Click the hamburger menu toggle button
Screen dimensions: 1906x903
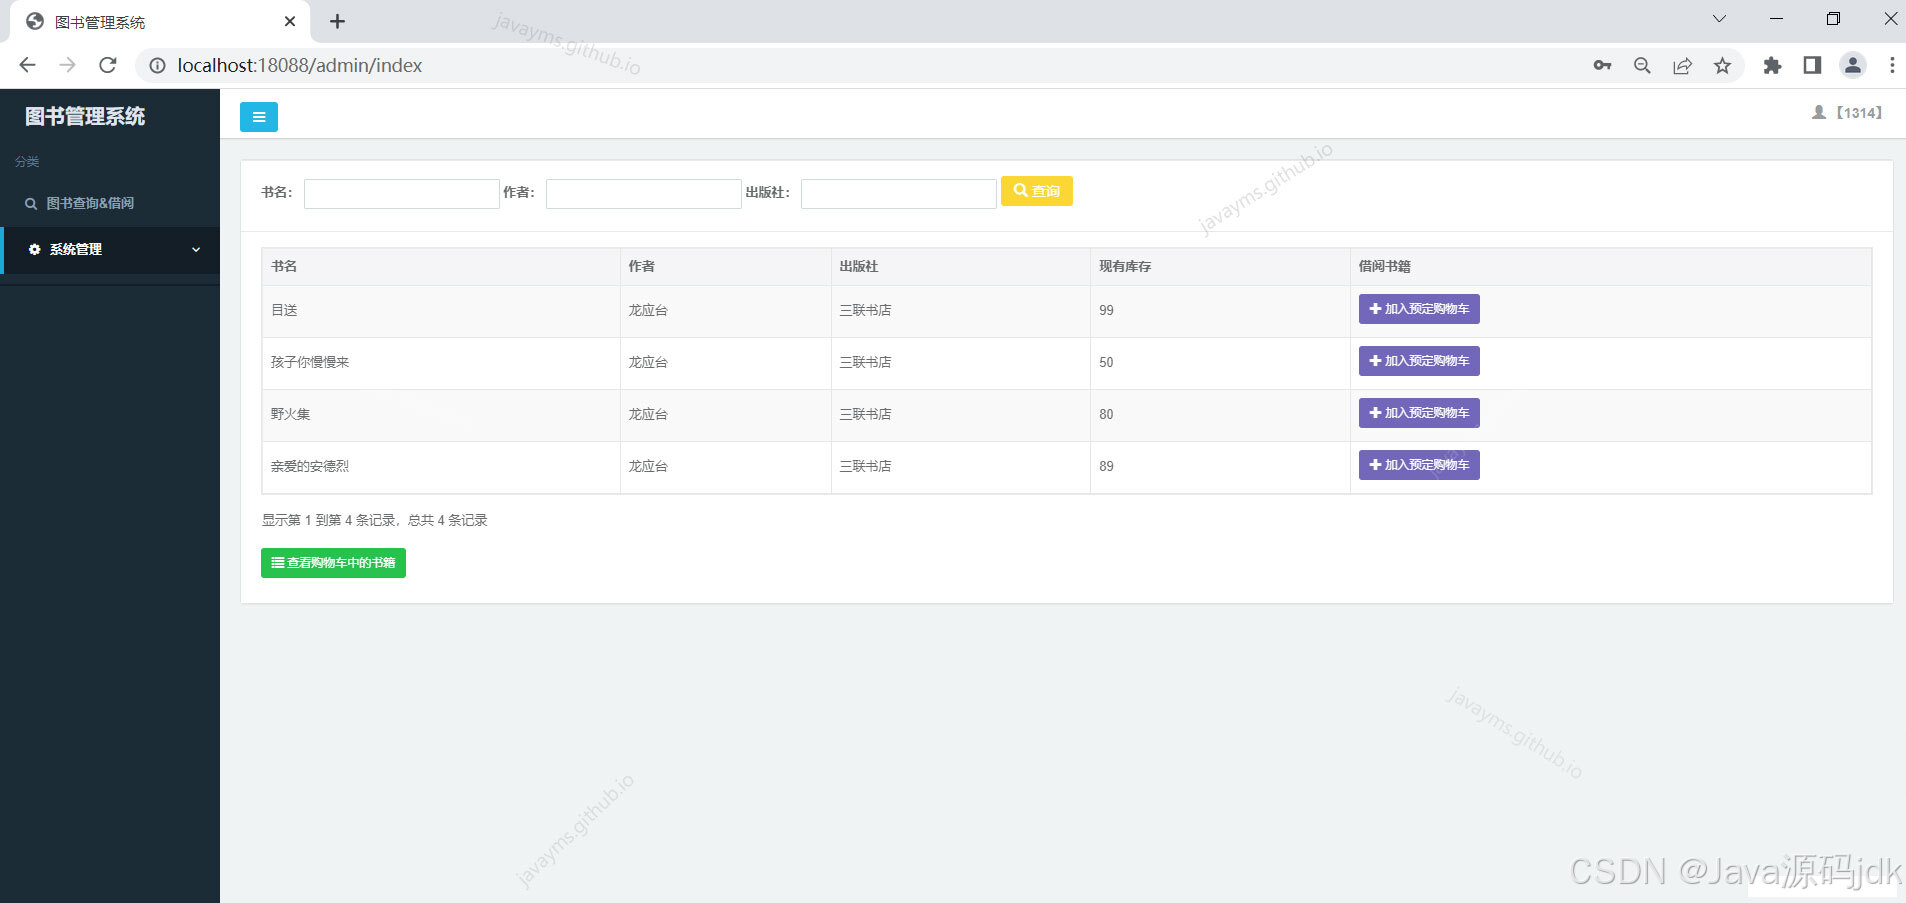pyautogui.click(x=258, y=116)
